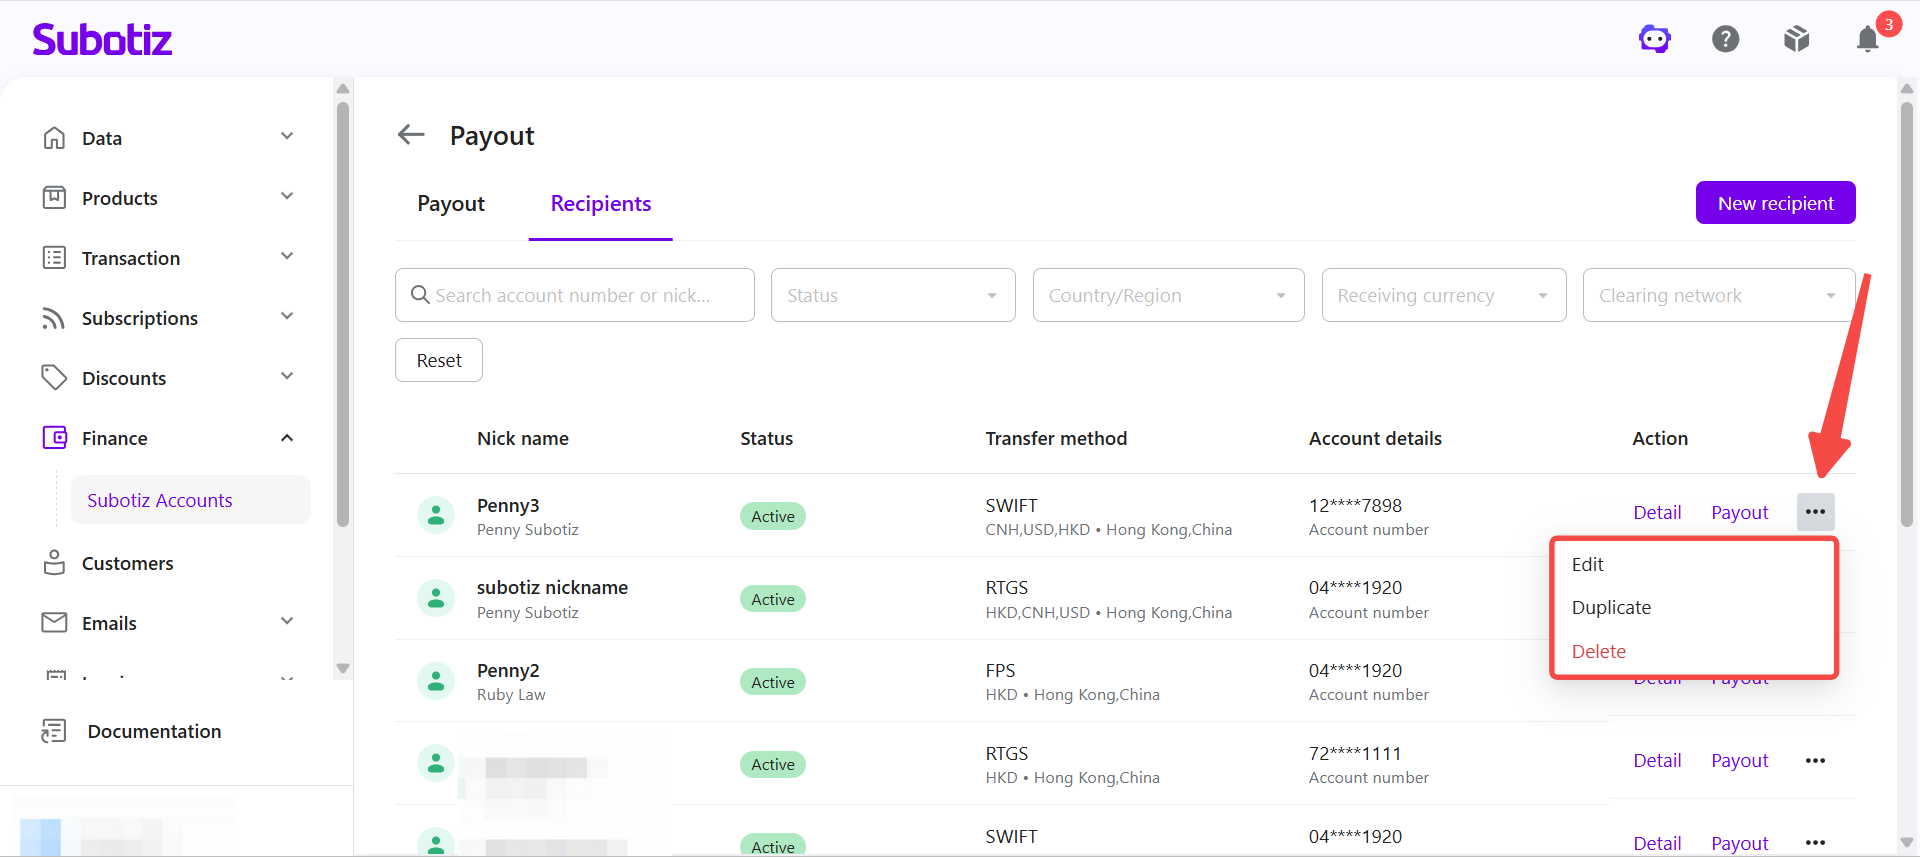
Task: Click the Ruby Law name text
Action: [511, 695]
